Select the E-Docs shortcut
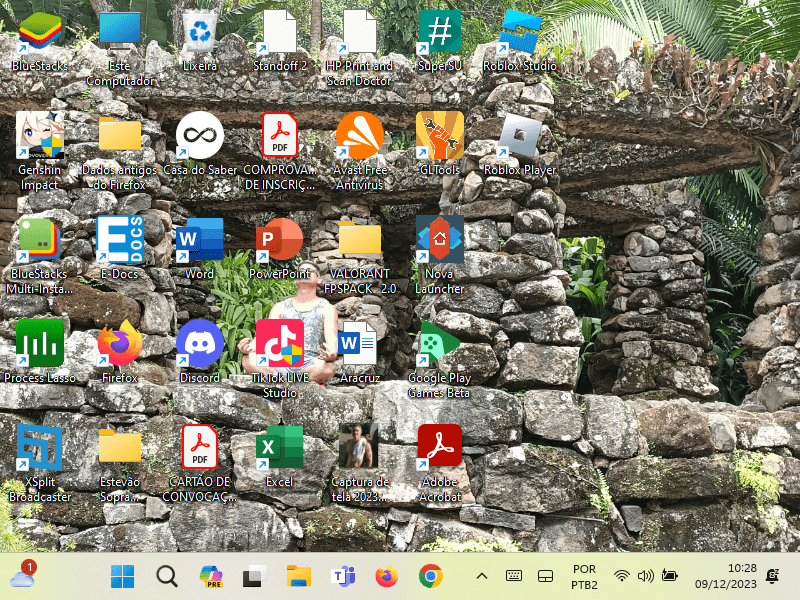 pyautogui.click(x=120, y=240)
